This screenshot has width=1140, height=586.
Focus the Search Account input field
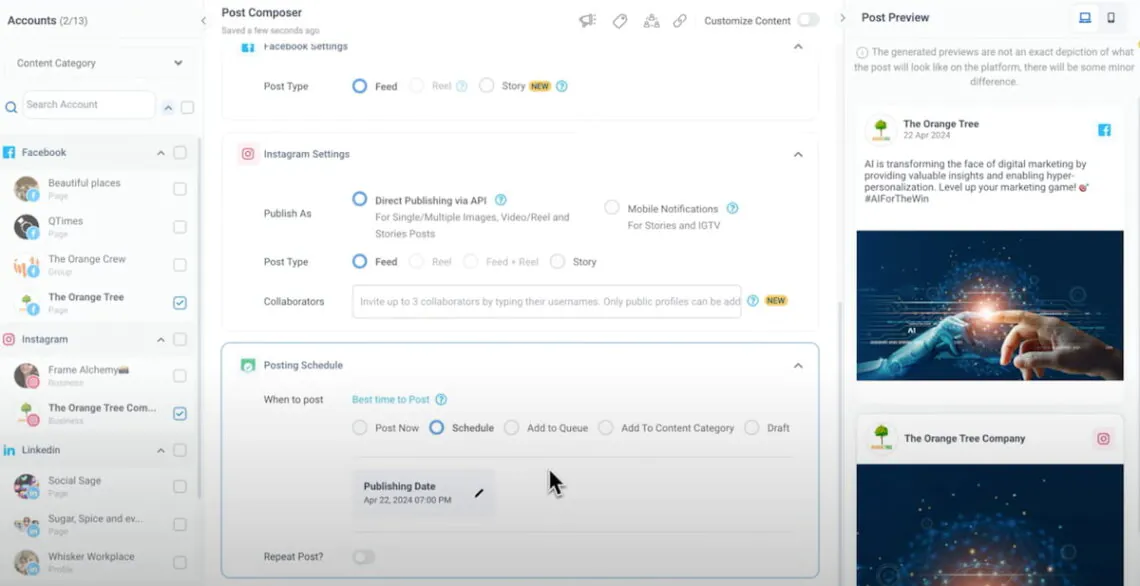pos(89,105)
